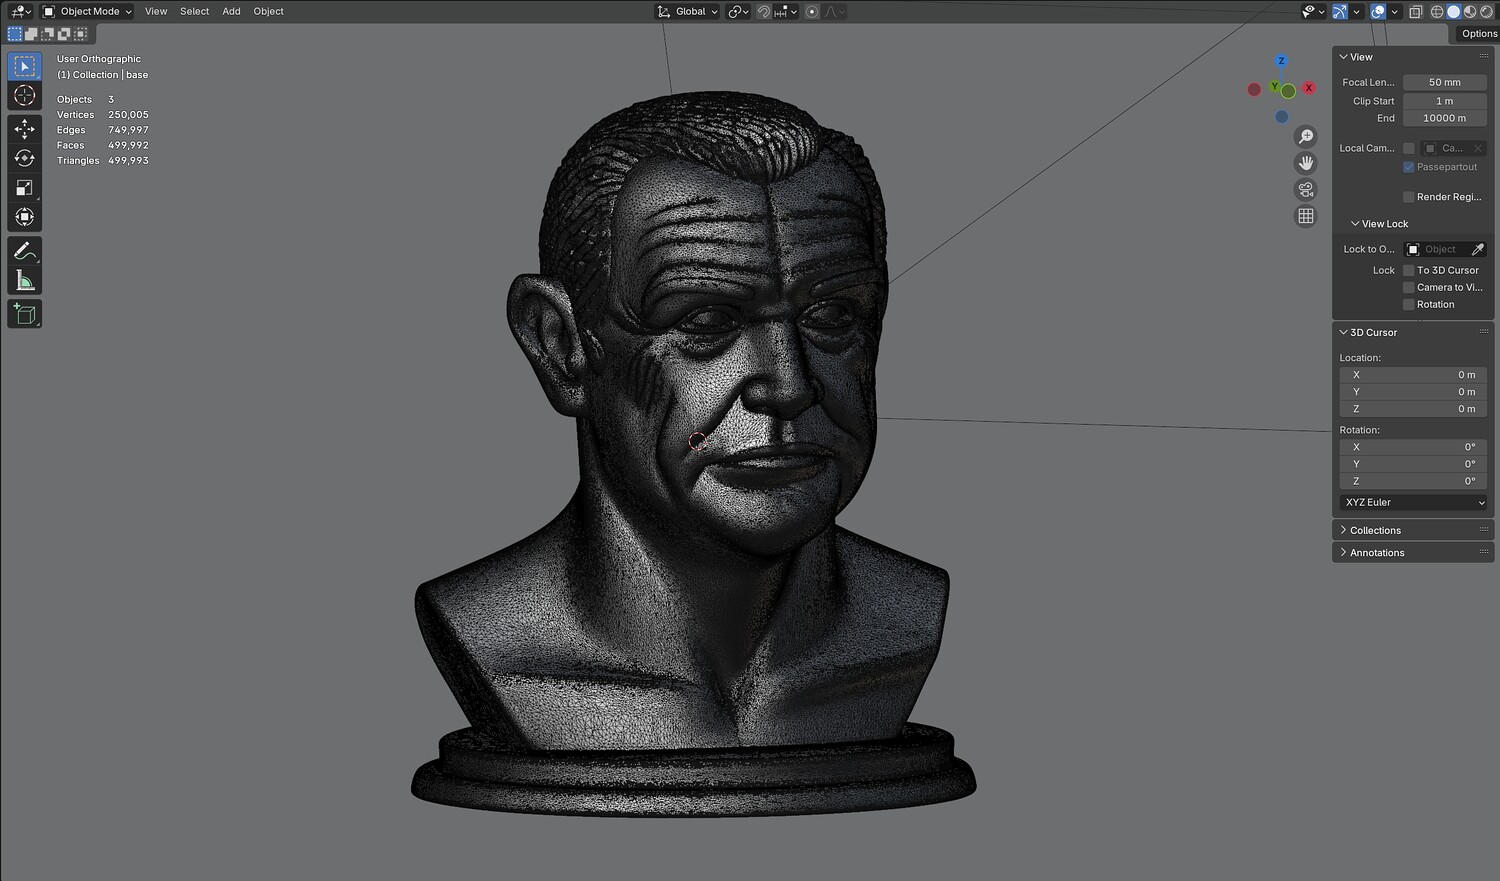Open the gizmo options dropdown arrow
This screenshot has width=1500, height=881.
click(1356, 12)
